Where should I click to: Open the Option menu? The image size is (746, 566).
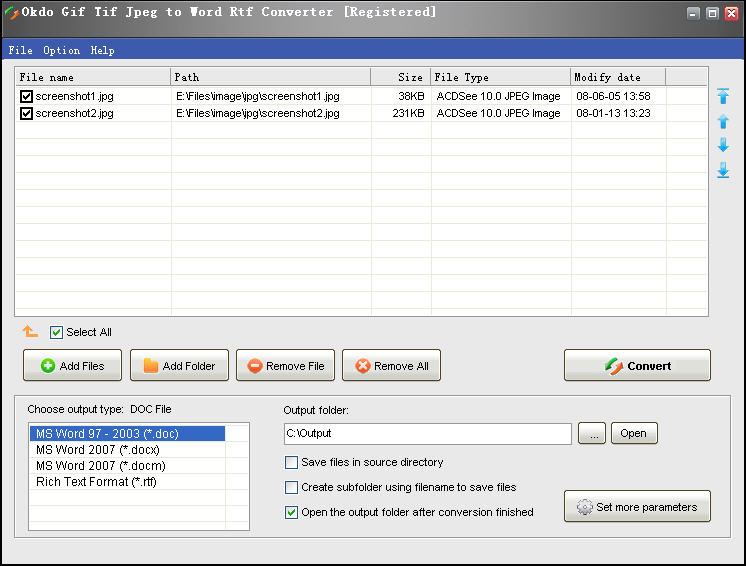click(x=61, y=50)
